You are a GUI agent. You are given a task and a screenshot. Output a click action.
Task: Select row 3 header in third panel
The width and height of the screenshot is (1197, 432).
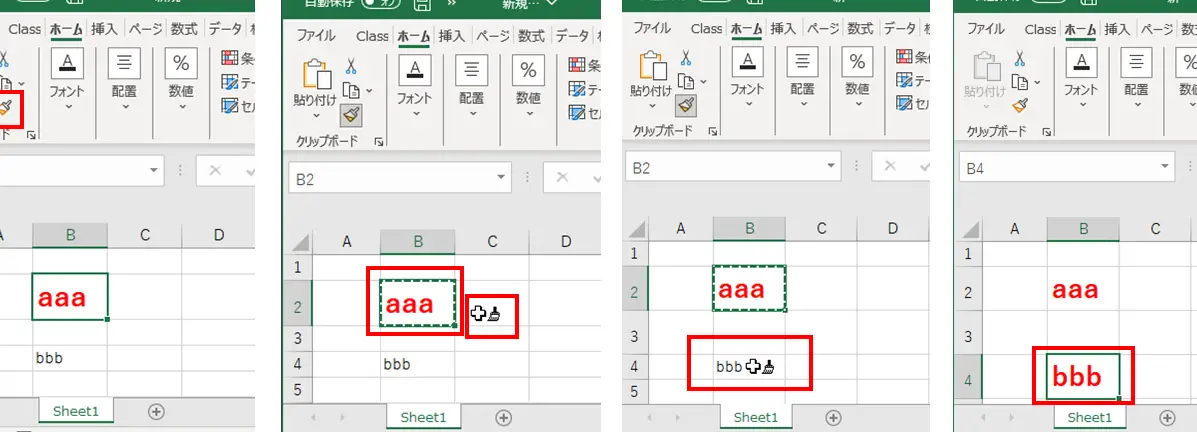pyautogui.click(x=635, y=335)
